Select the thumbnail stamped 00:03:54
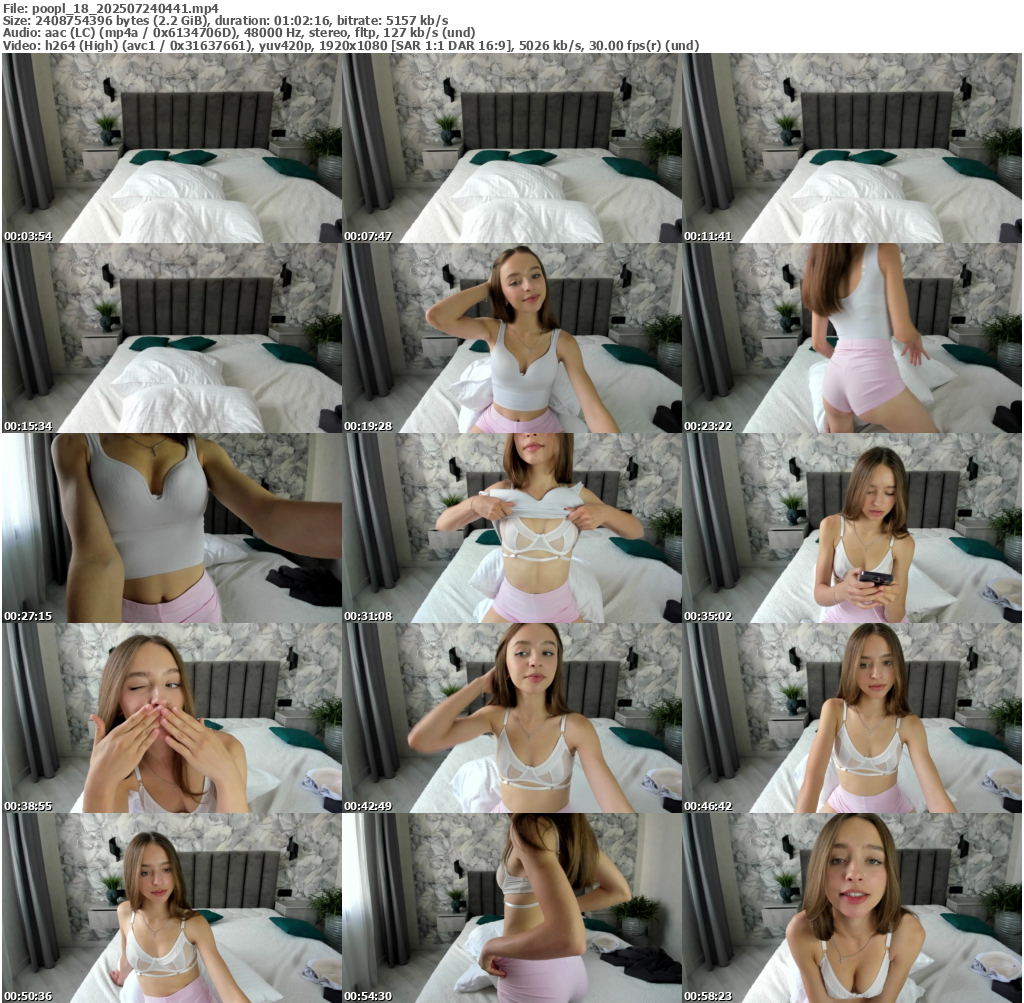1024x1003 pixels. pos(172,148)
